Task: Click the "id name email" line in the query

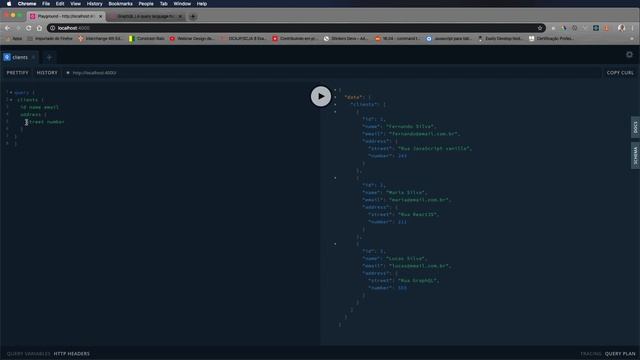Action: click(40, 107)
